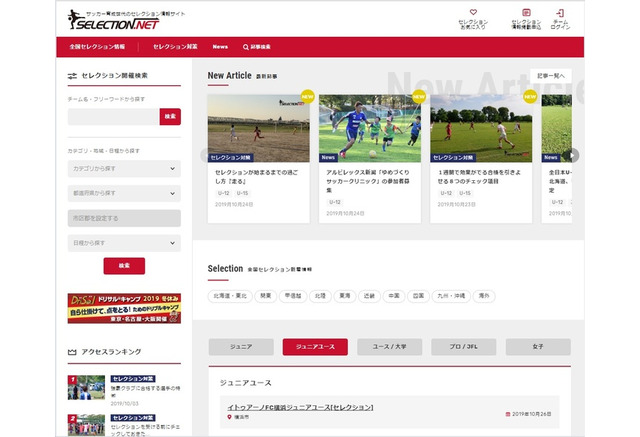
Task: Click the 記事一覧へ button
Action: 551,76
